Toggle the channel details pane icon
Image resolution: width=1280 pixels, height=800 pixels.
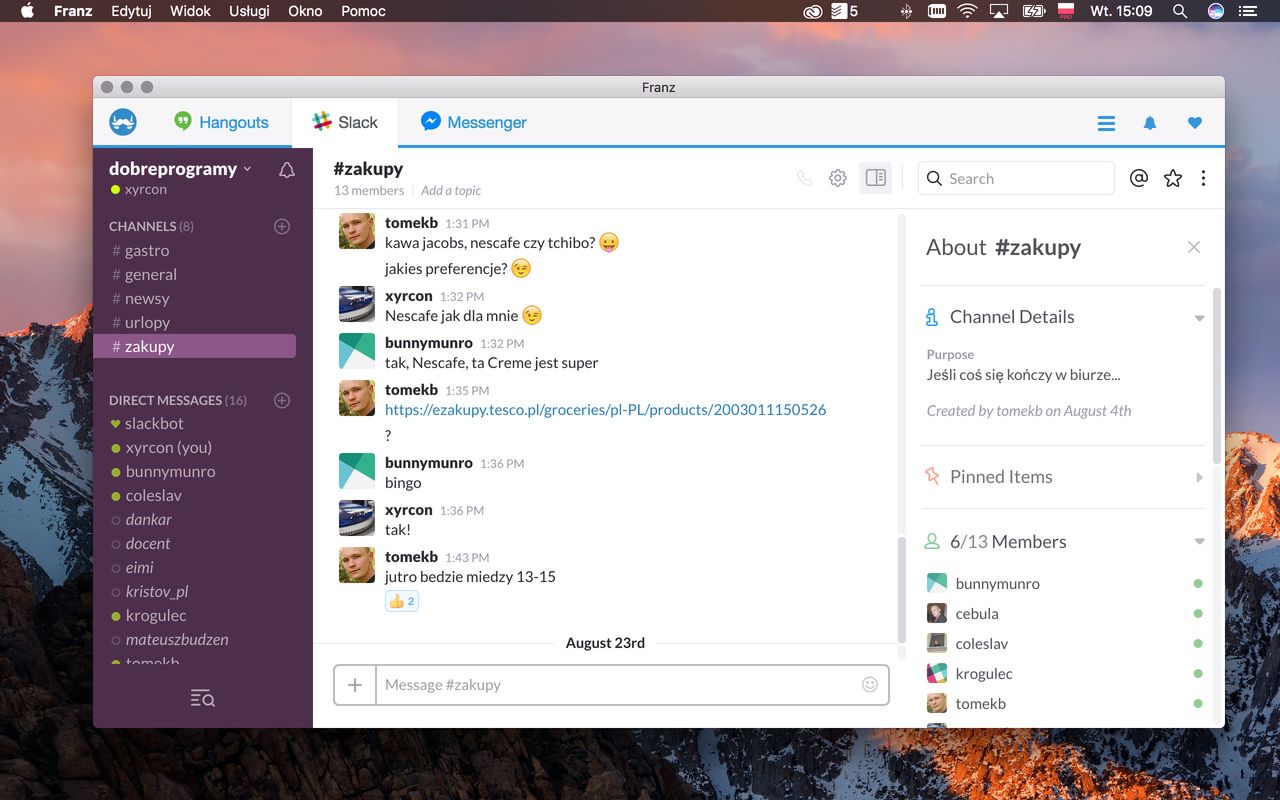875,178
